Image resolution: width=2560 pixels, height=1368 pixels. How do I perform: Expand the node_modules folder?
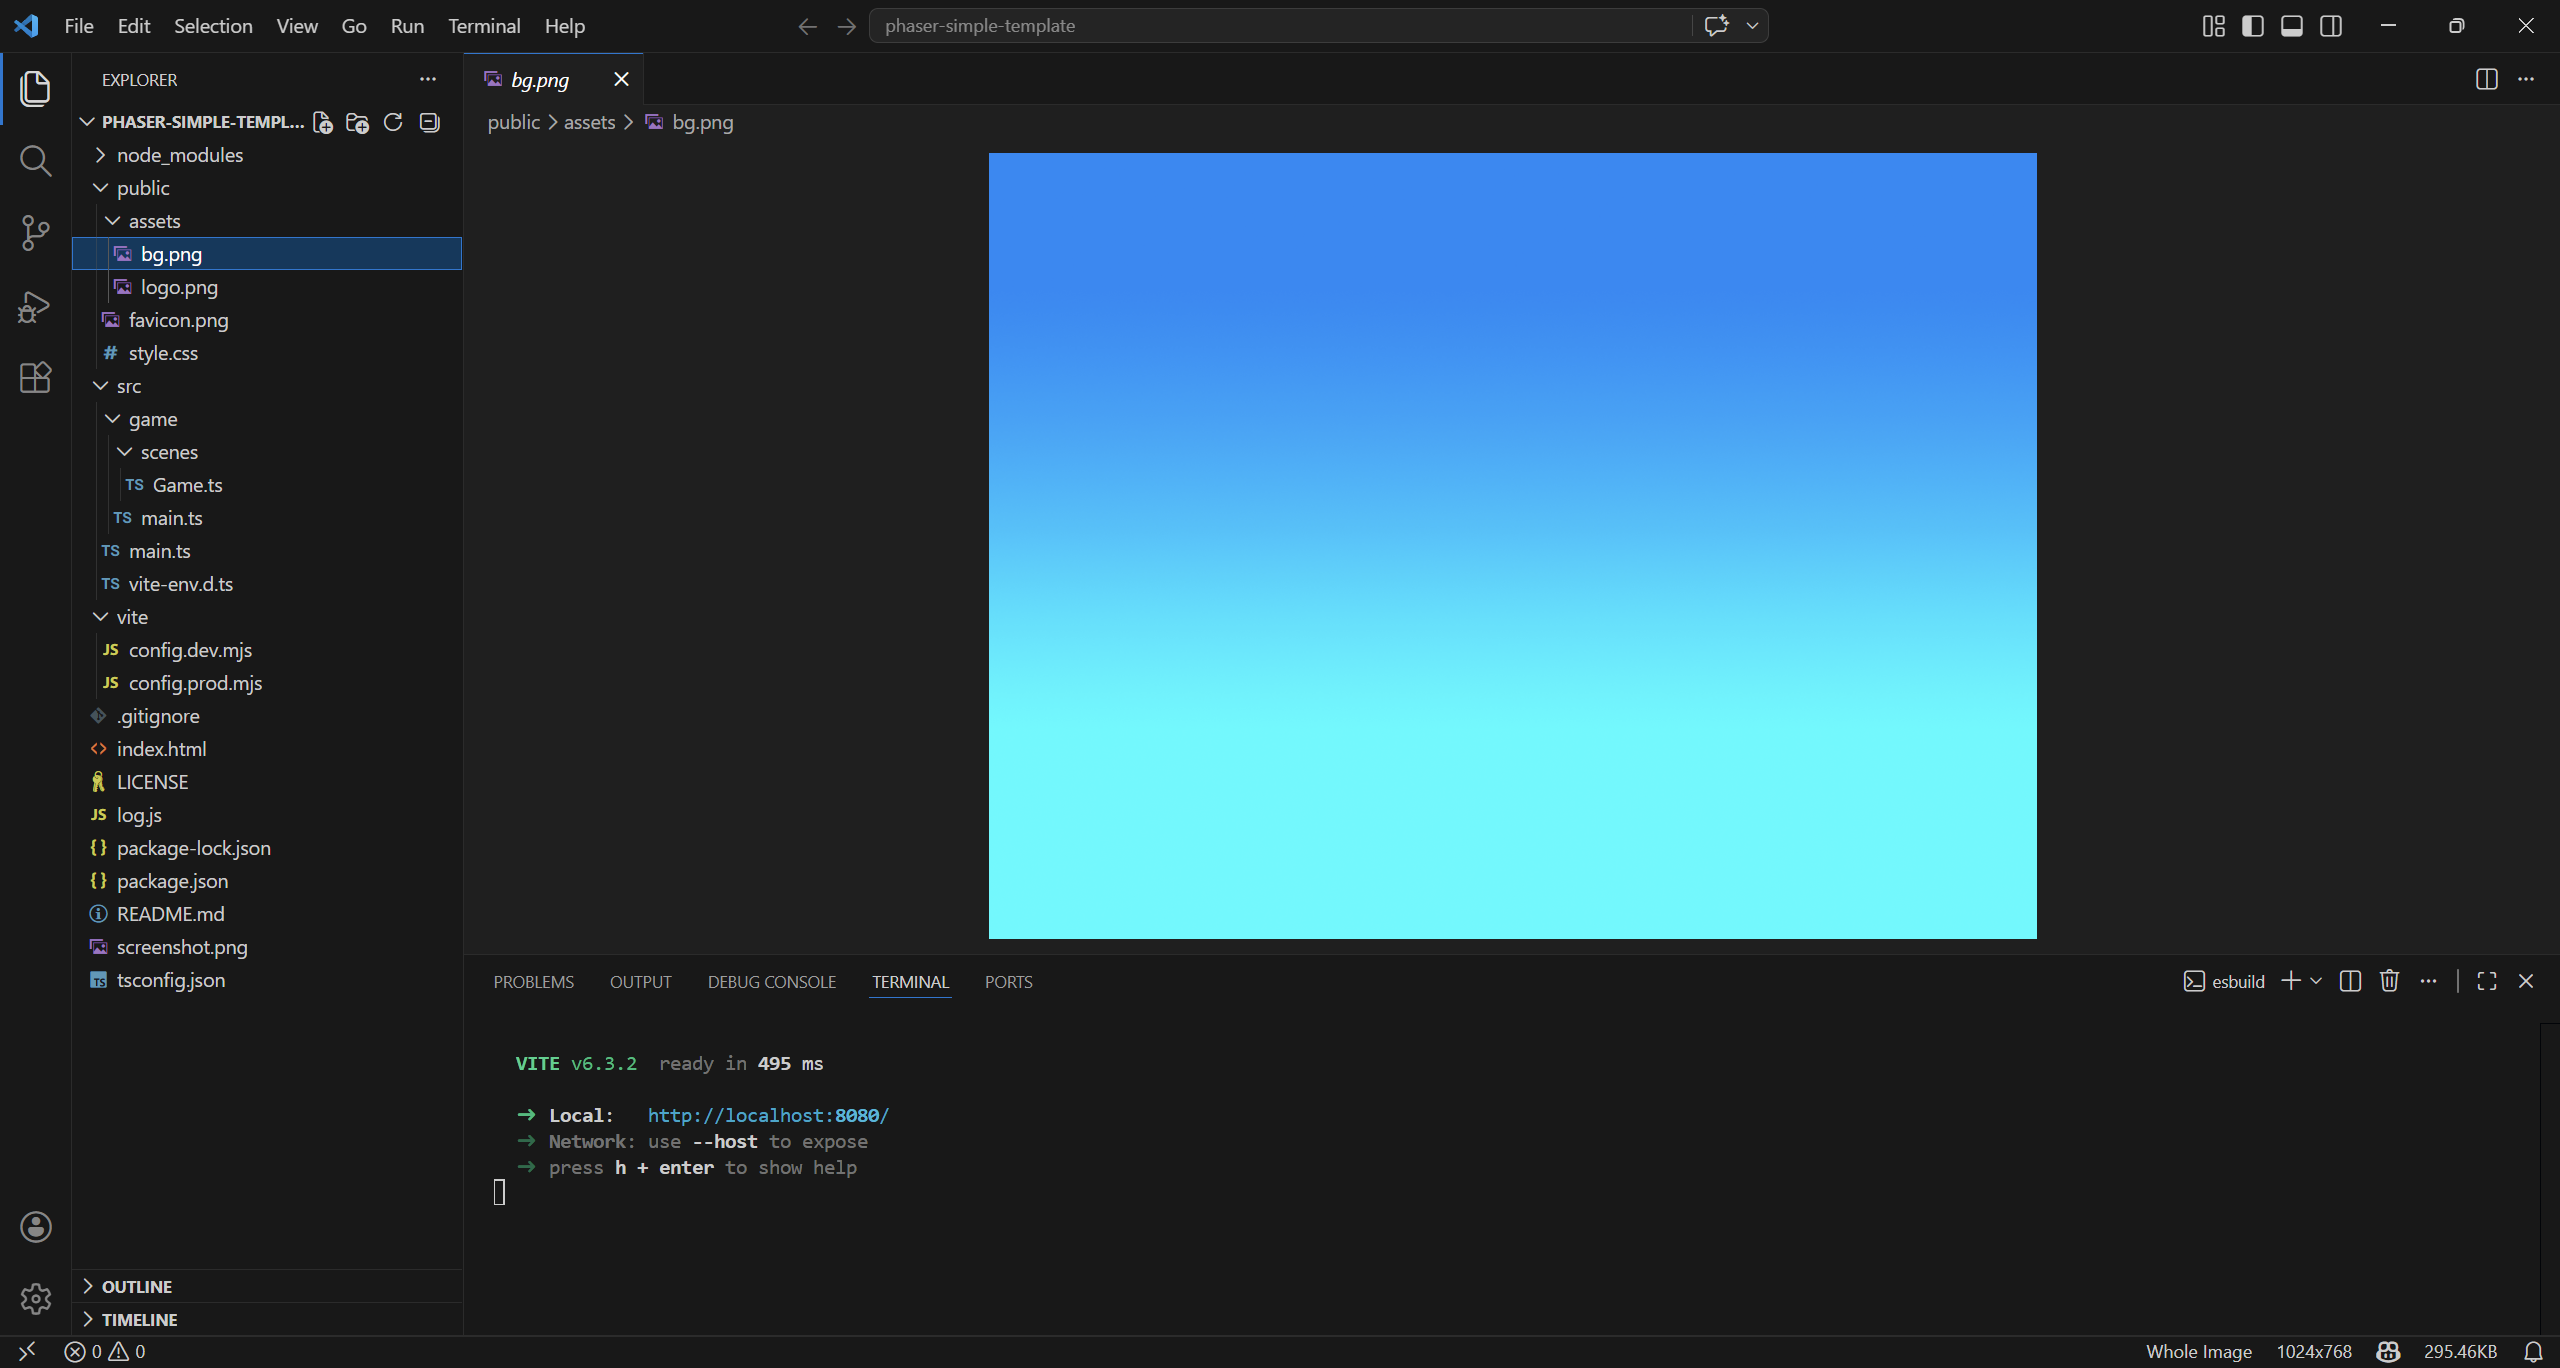pos(180,155)
